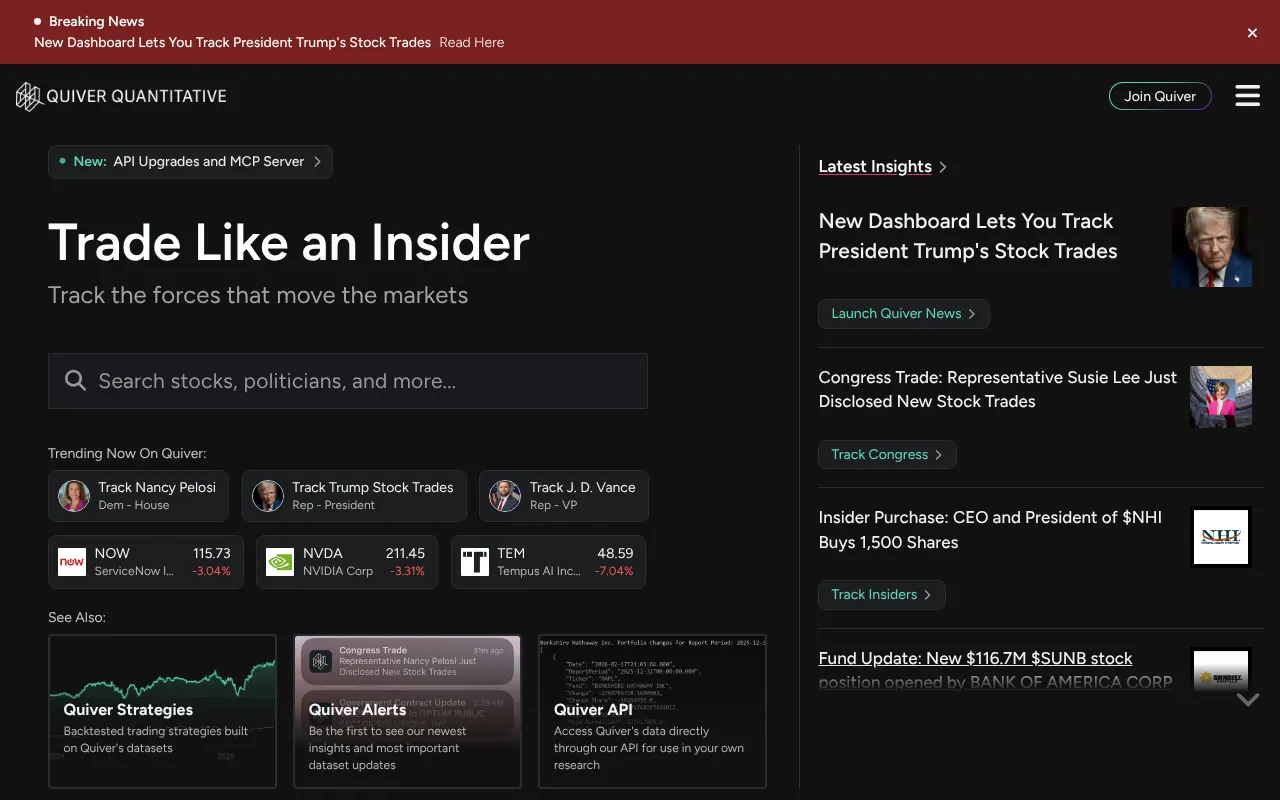Screen dimensions: 1280x800
Task: Click the NVIDIA logo icon
Action: click(x=280, y=562)
